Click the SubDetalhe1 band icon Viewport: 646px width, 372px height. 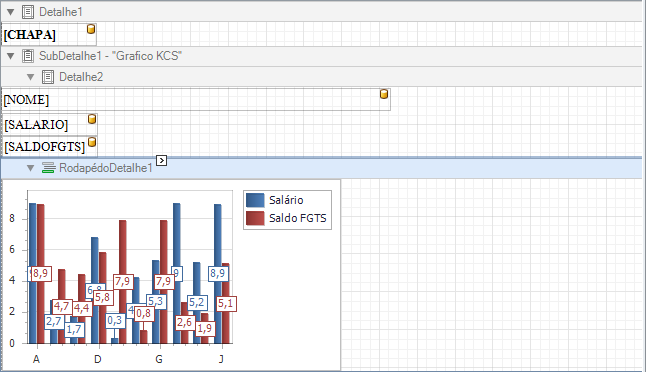(28, 56)
